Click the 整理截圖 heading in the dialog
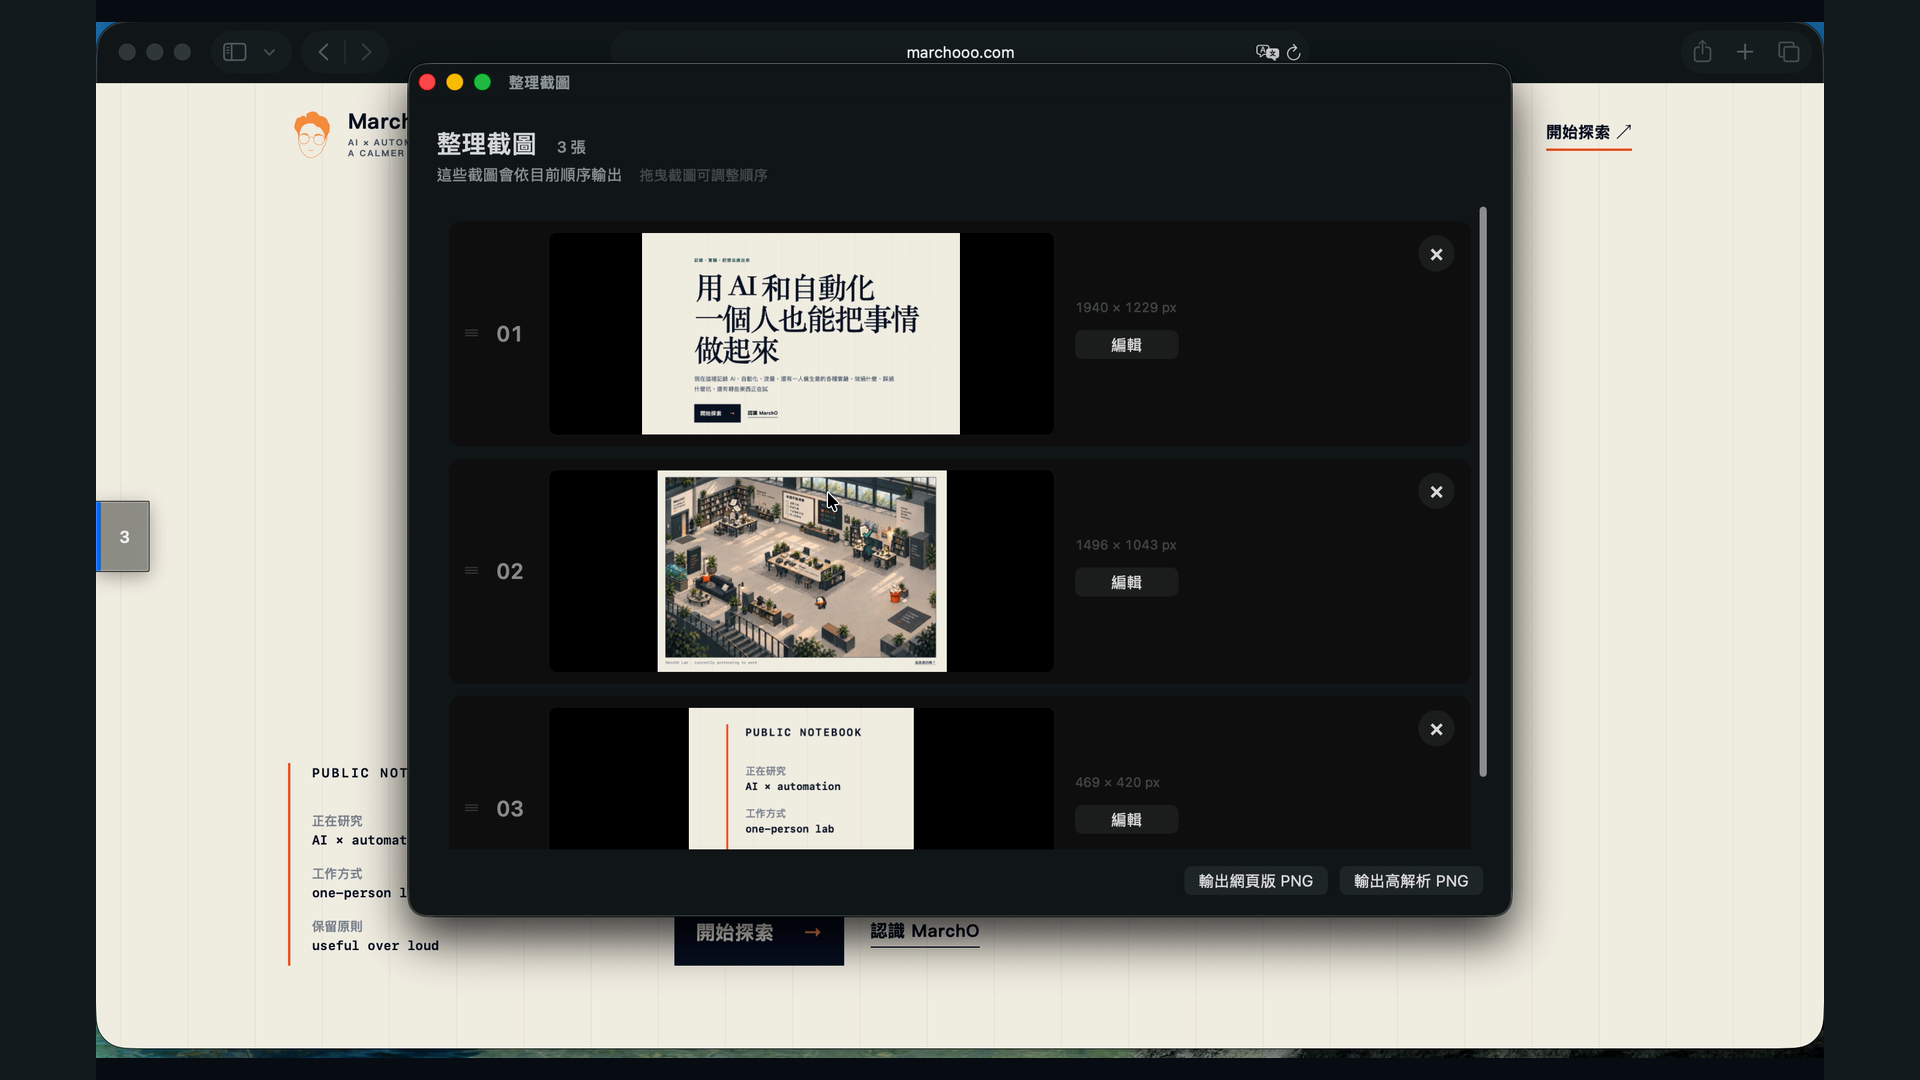 click(x=486, y=145)
